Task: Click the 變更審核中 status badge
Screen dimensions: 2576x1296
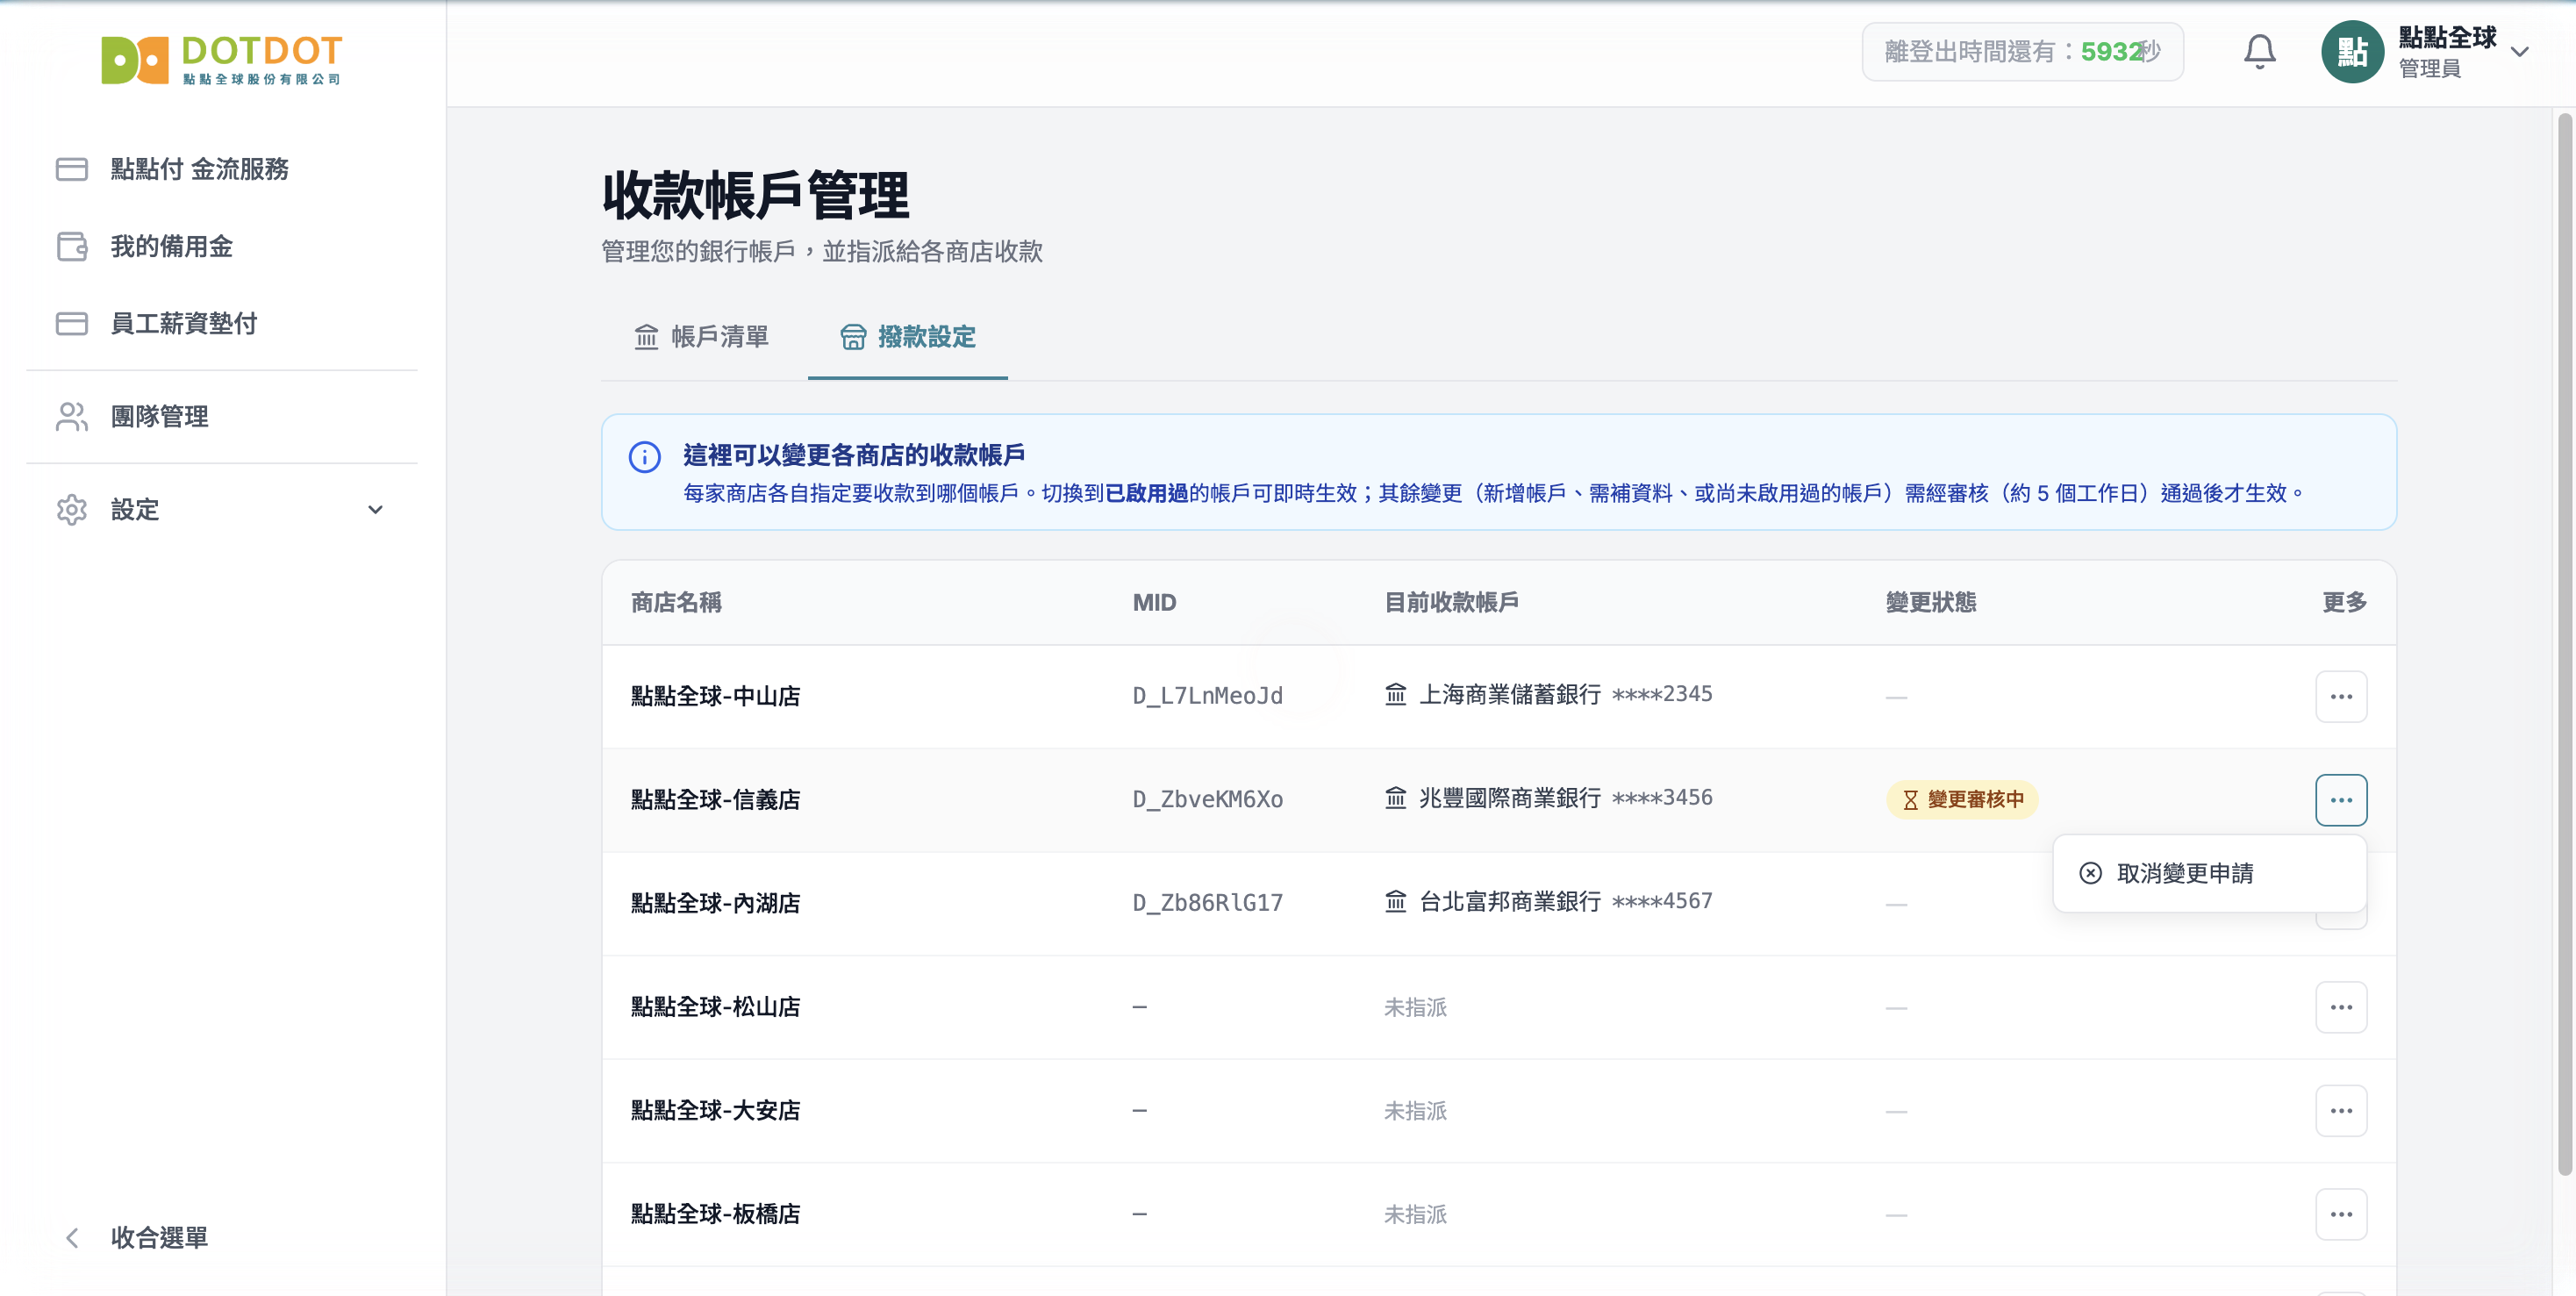Action: (x=1962, y=800)
